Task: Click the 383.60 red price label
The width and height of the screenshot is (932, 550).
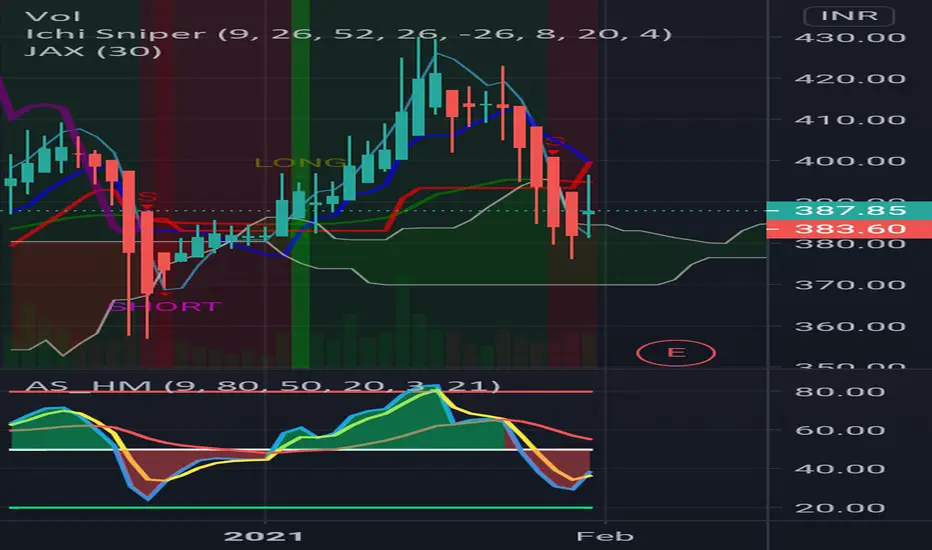Action: (x=849, y=230)
